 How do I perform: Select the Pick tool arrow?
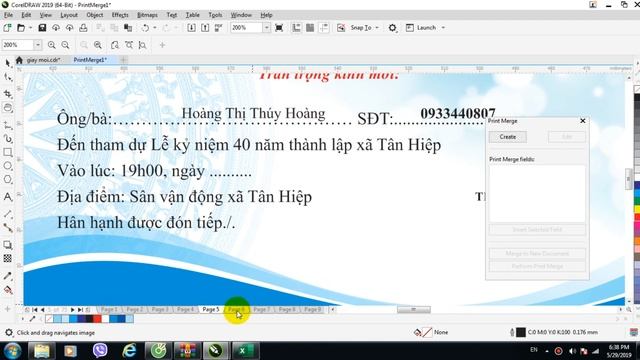click(x=7, y=63)
